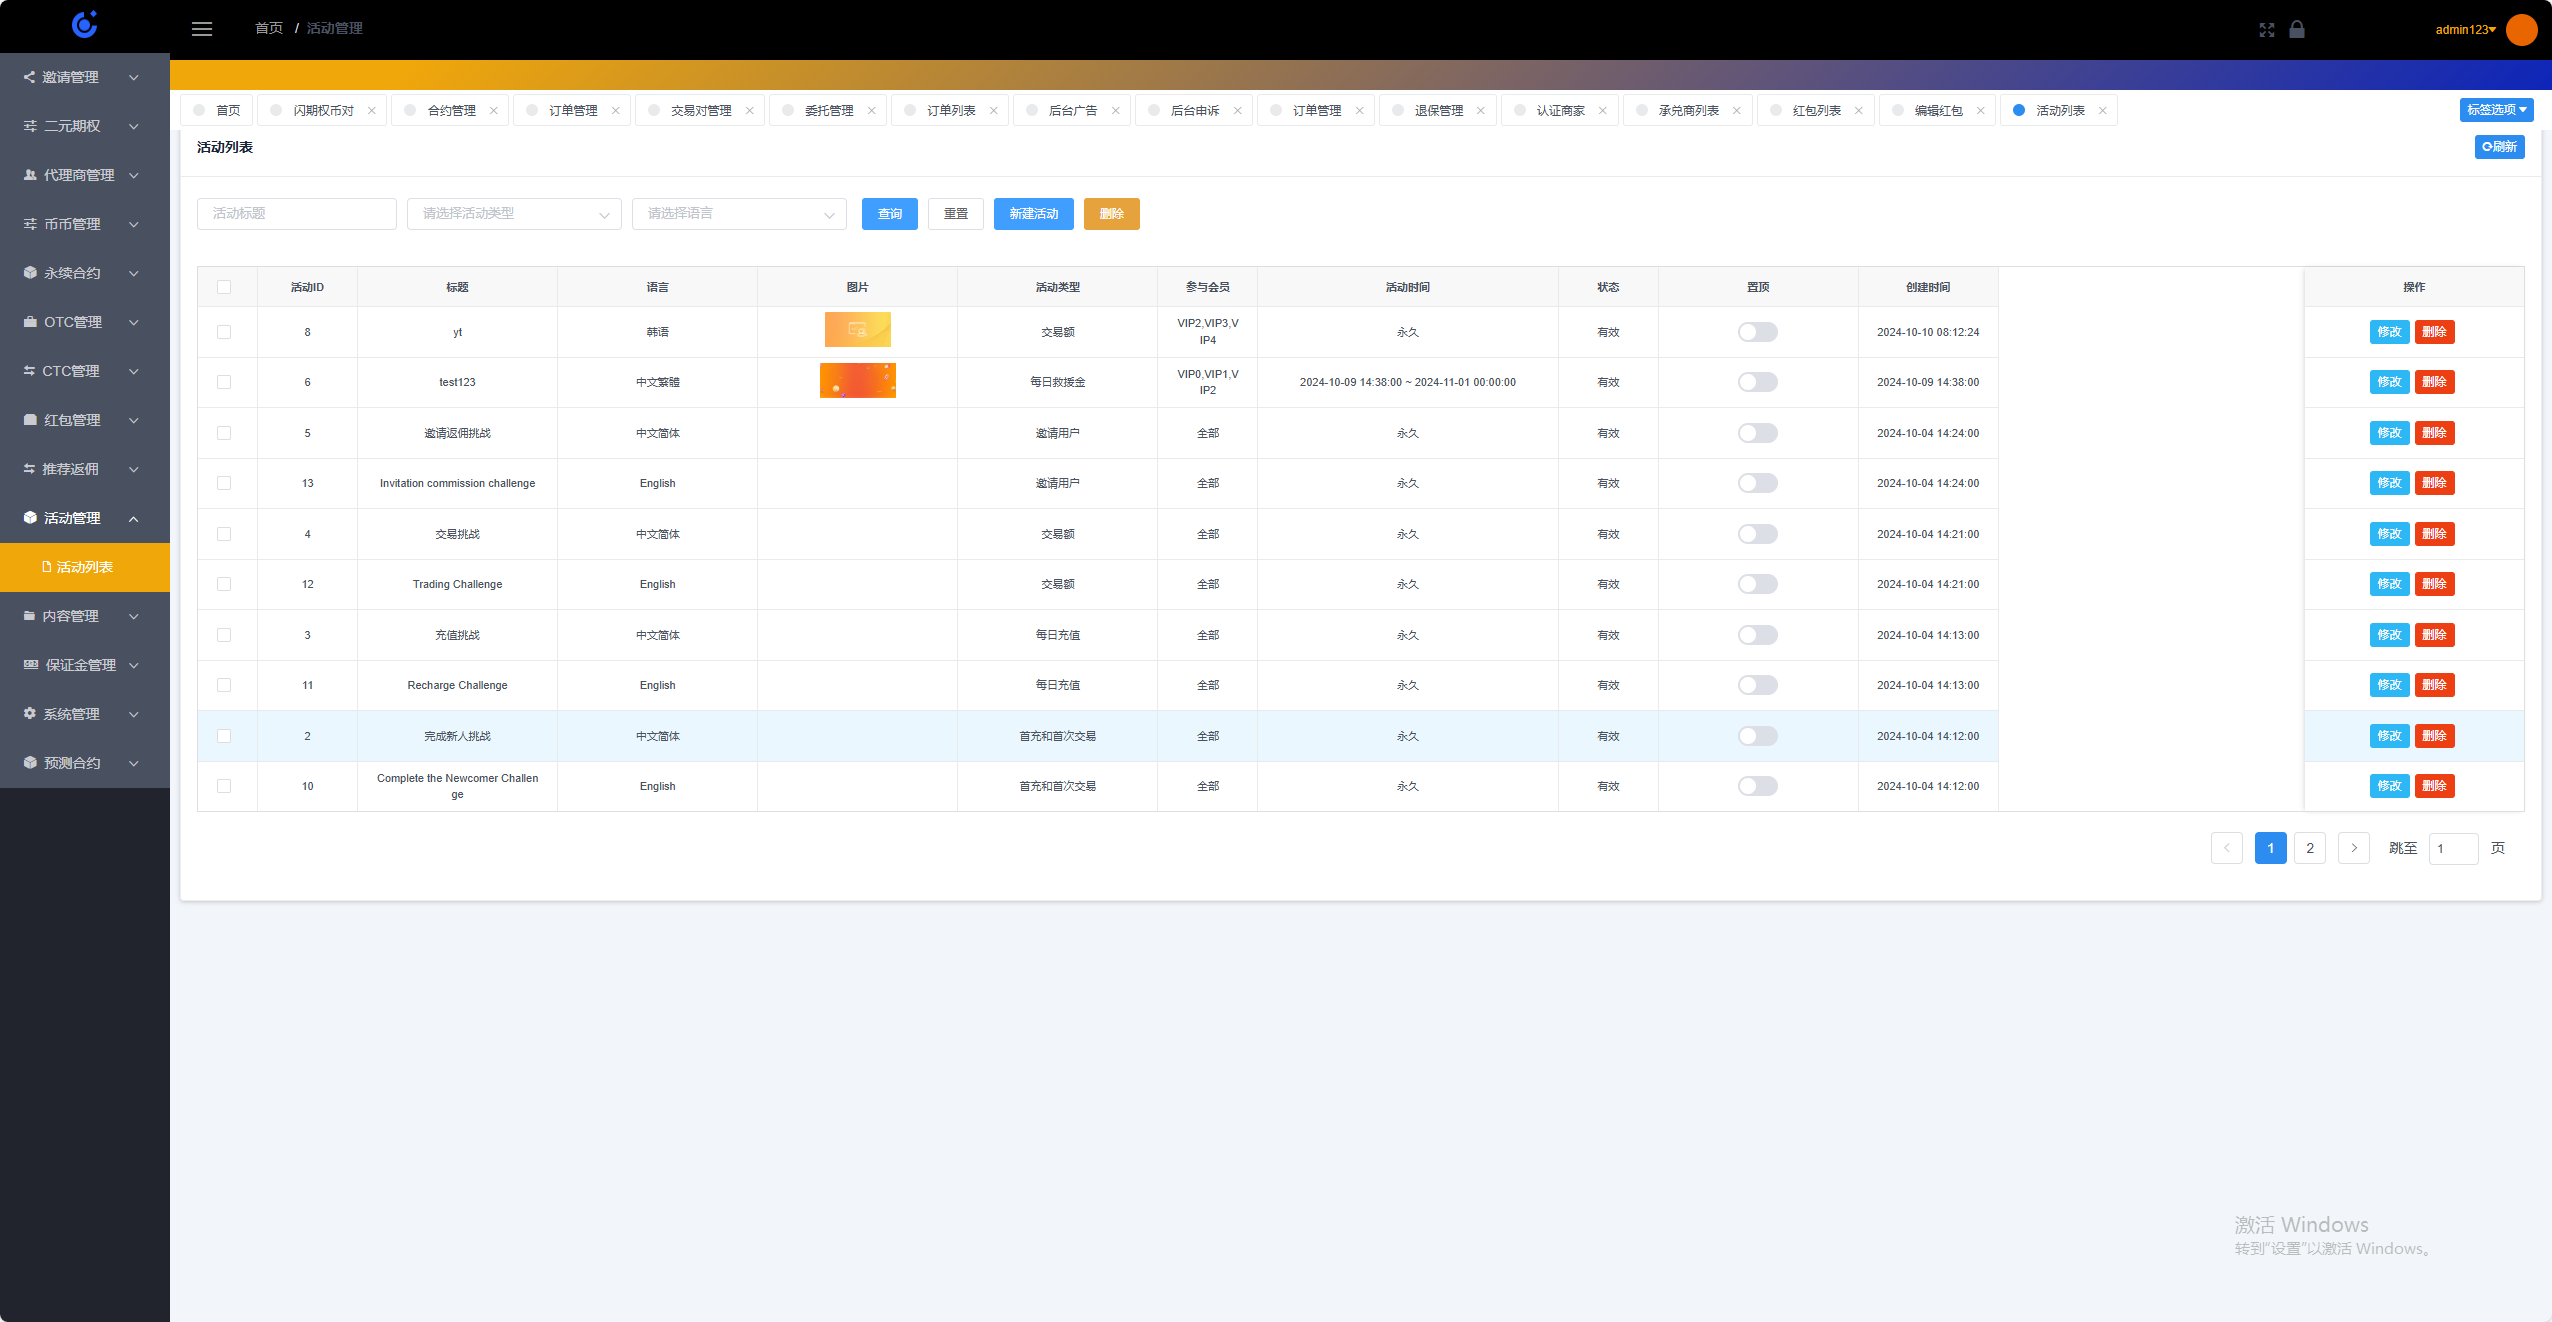This screenshot has width=2552, height=1322.
Task: Go to next page arrow
Action: [x=2353, y=848]
